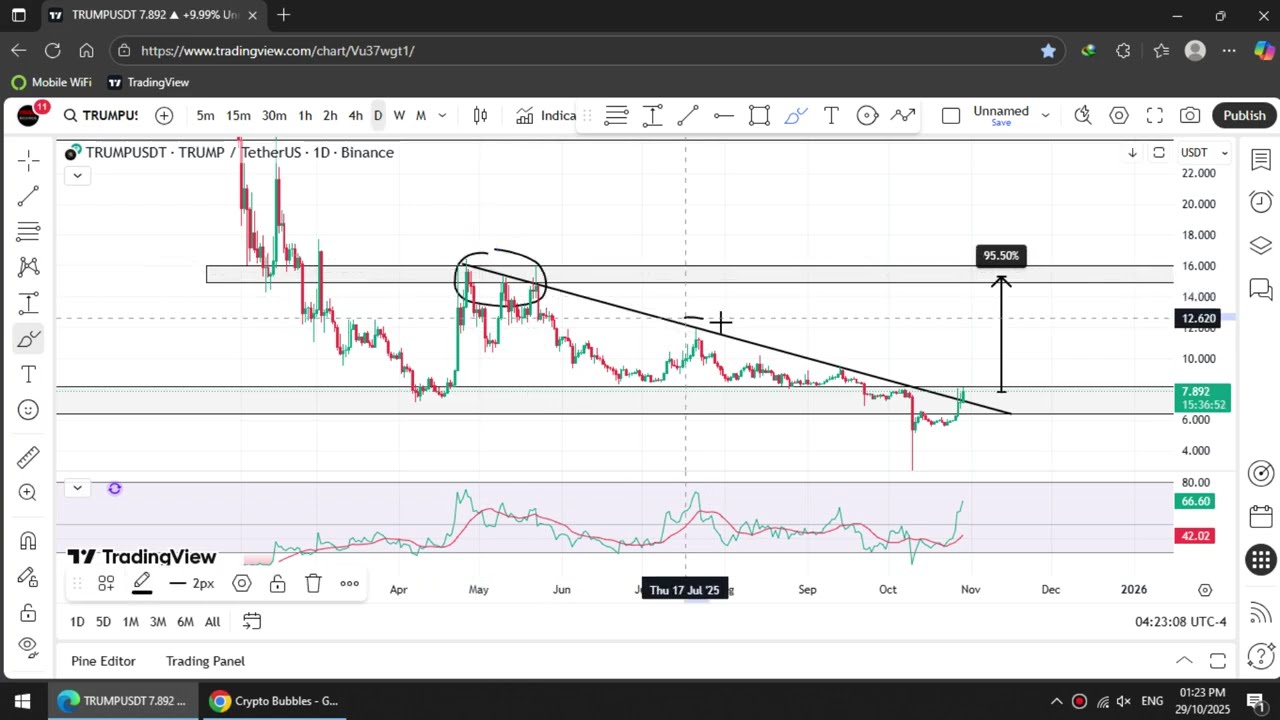This screenshot has width=1280, height=720.
Task: Open the watchlist panel in right sidebar
Action: tap(1260, 160)
